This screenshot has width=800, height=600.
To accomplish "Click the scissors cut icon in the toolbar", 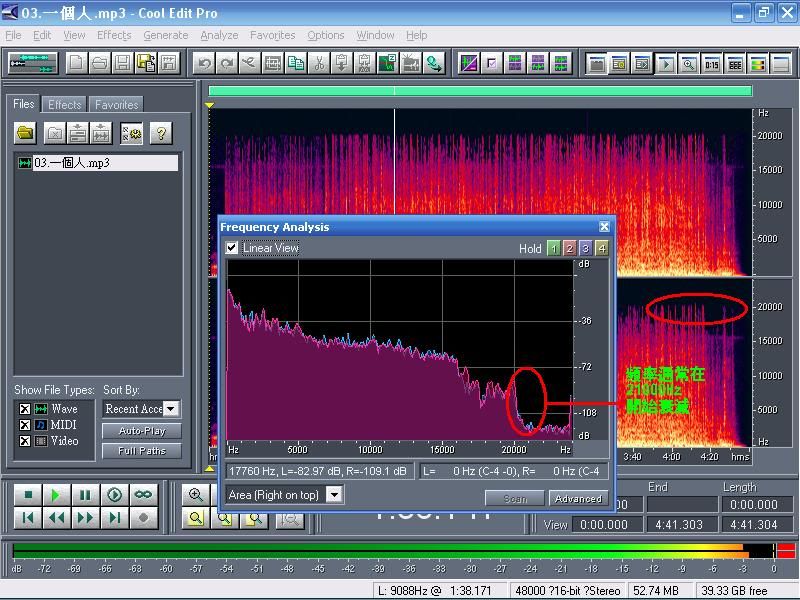I will coord(319,63).
